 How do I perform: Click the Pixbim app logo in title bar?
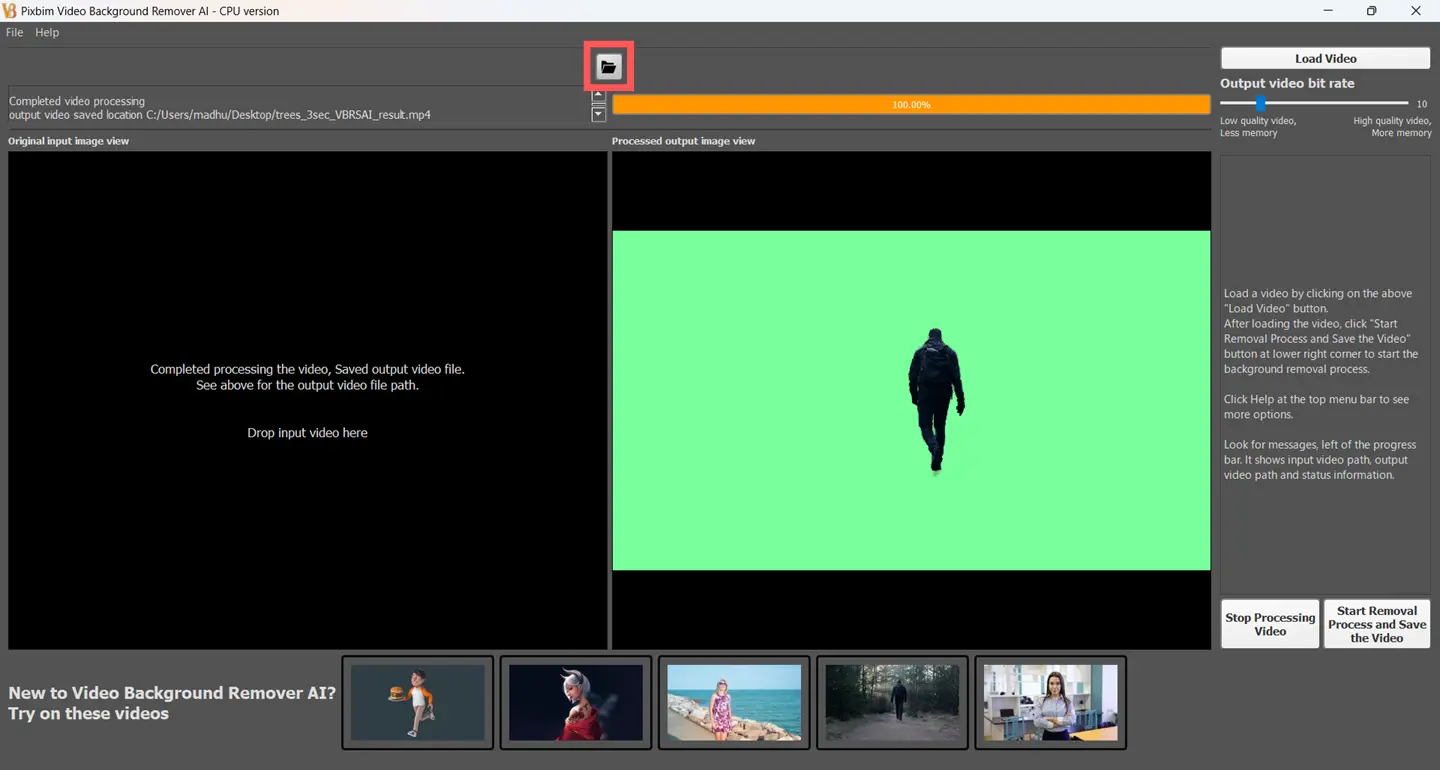[10, 11]
